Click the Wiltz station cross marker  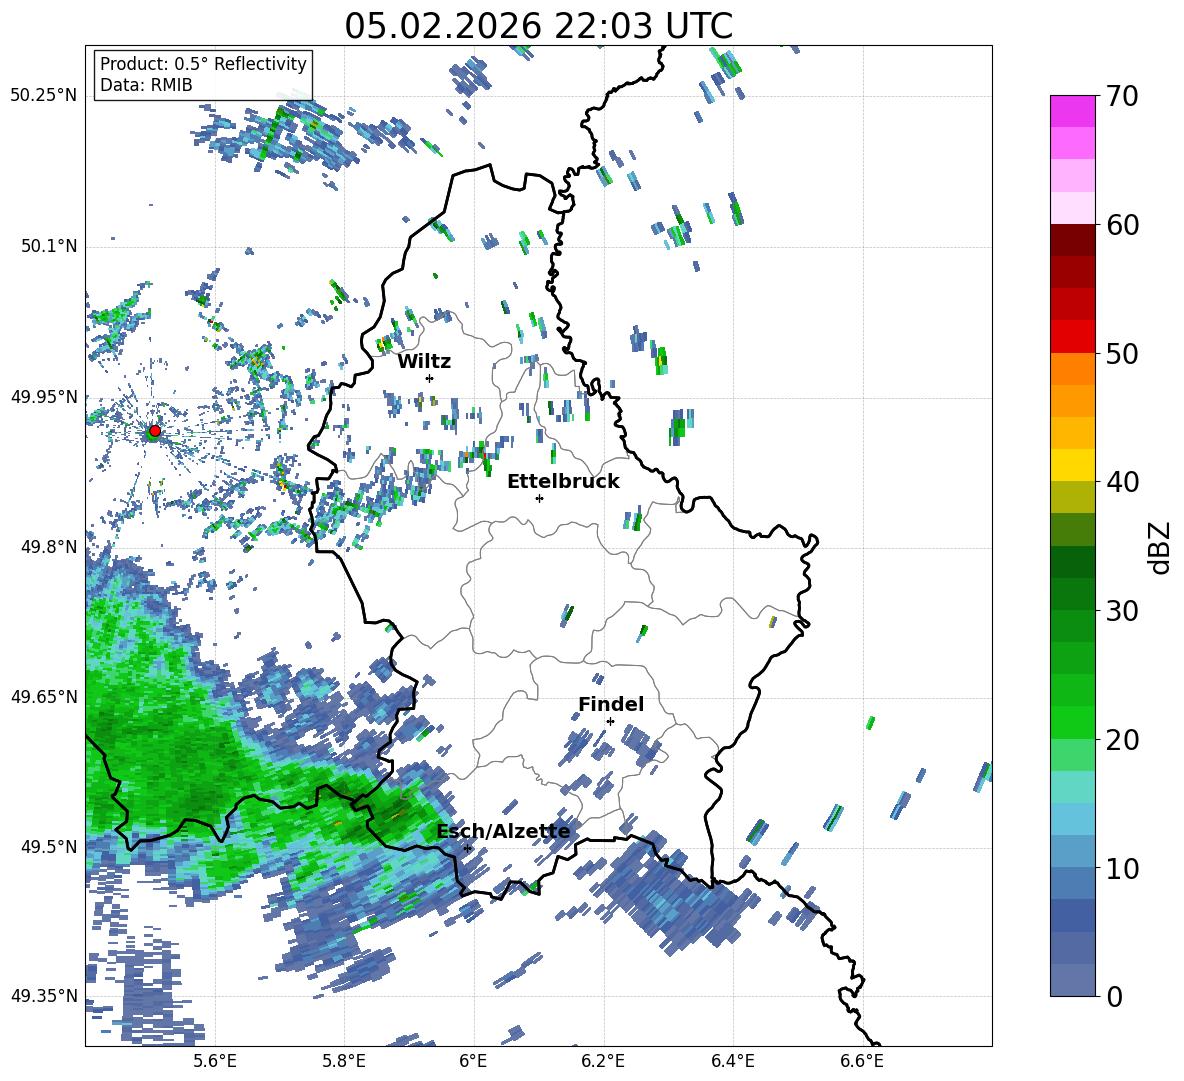(430, 378)
